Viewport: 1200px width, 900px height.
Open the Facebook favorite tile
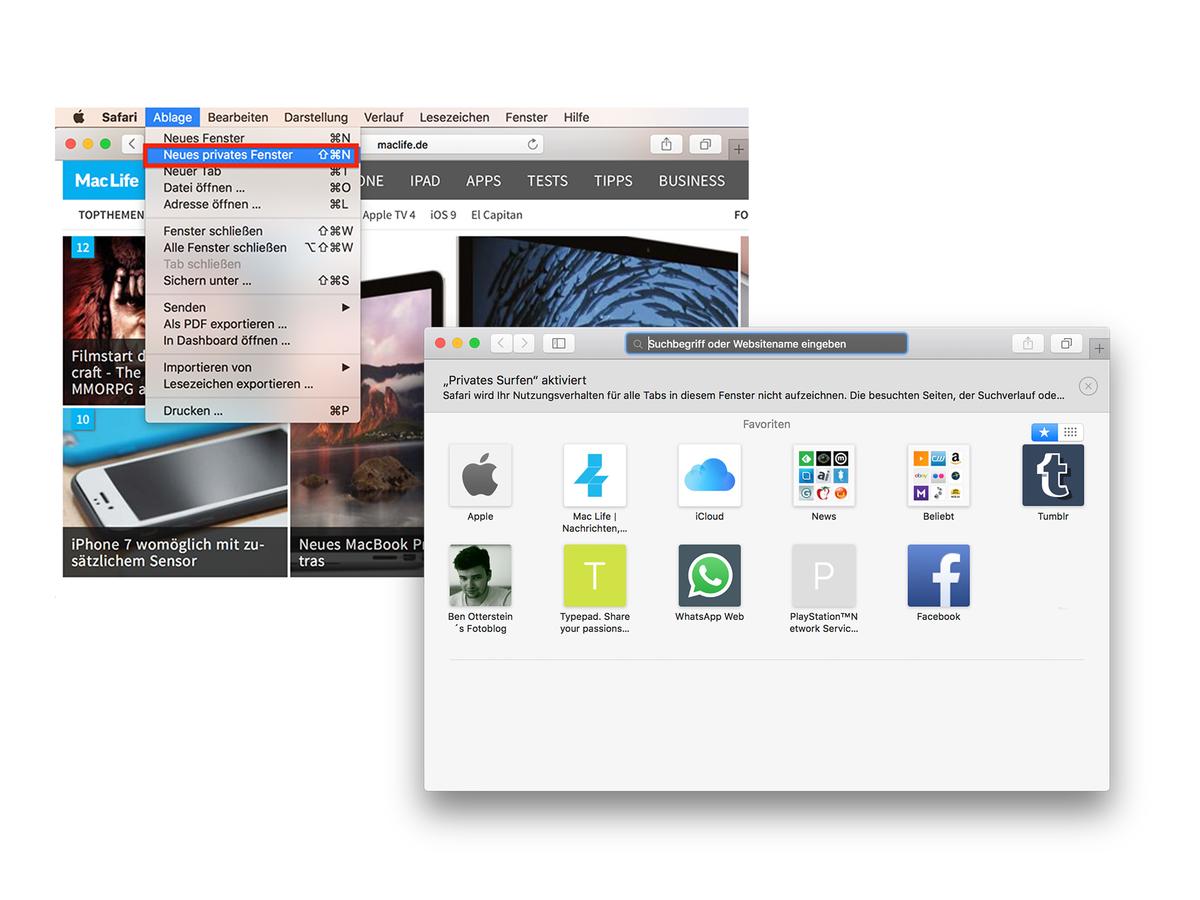coord(938,576)
